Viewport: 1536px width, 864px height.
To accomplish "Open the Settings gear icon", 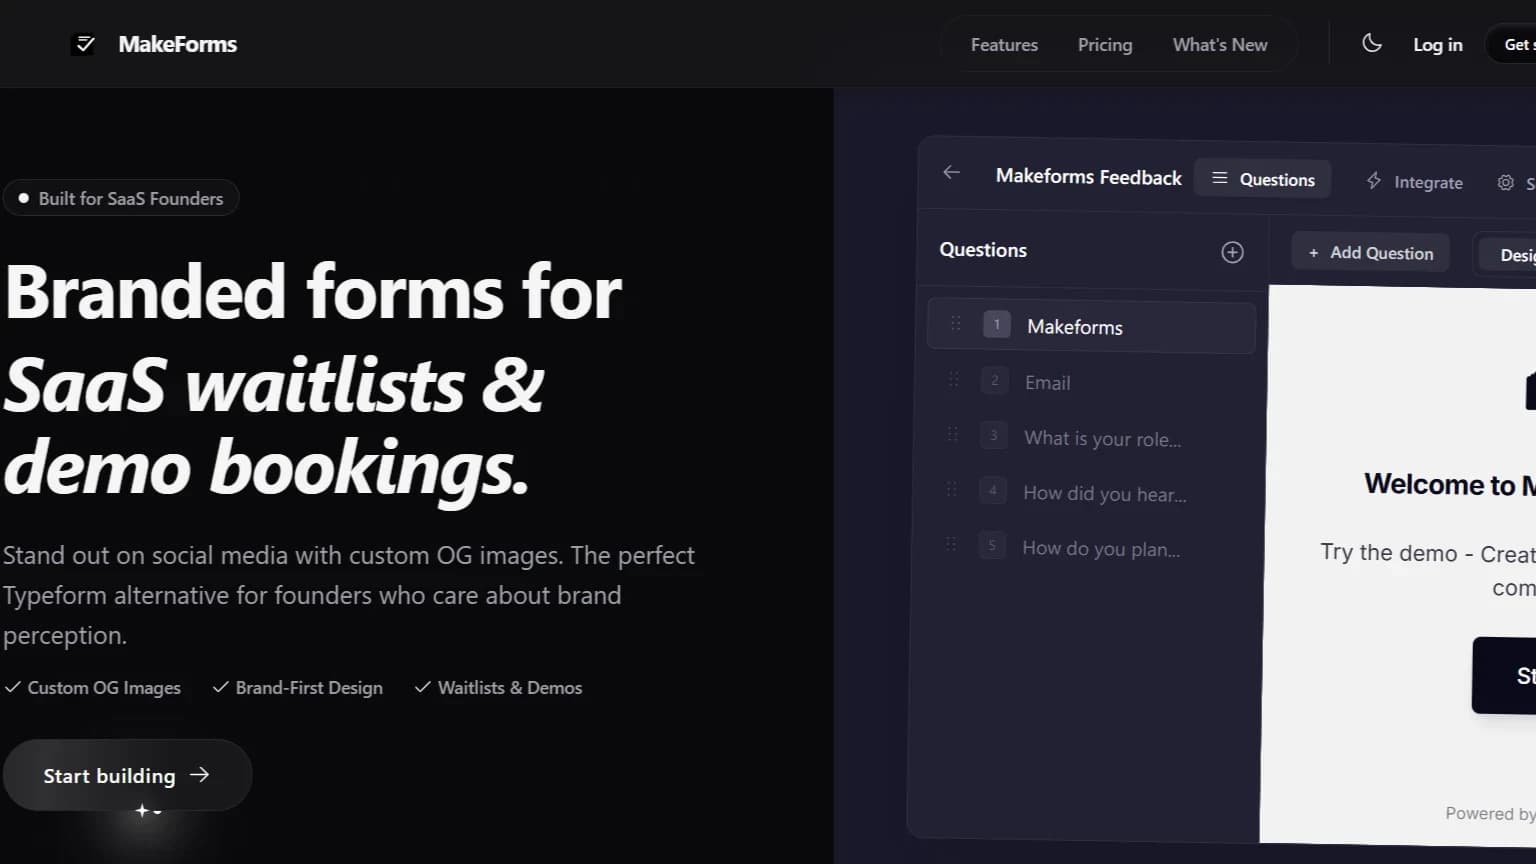I will (1505, 183).
